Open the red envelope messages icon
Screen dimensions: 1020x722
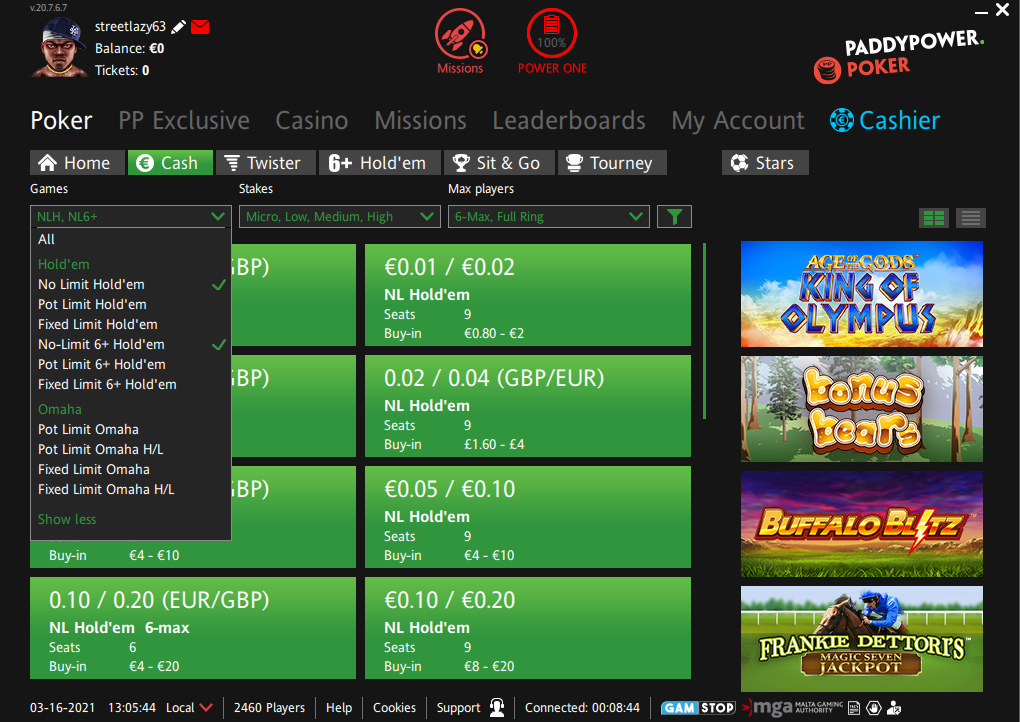point(200,27)
